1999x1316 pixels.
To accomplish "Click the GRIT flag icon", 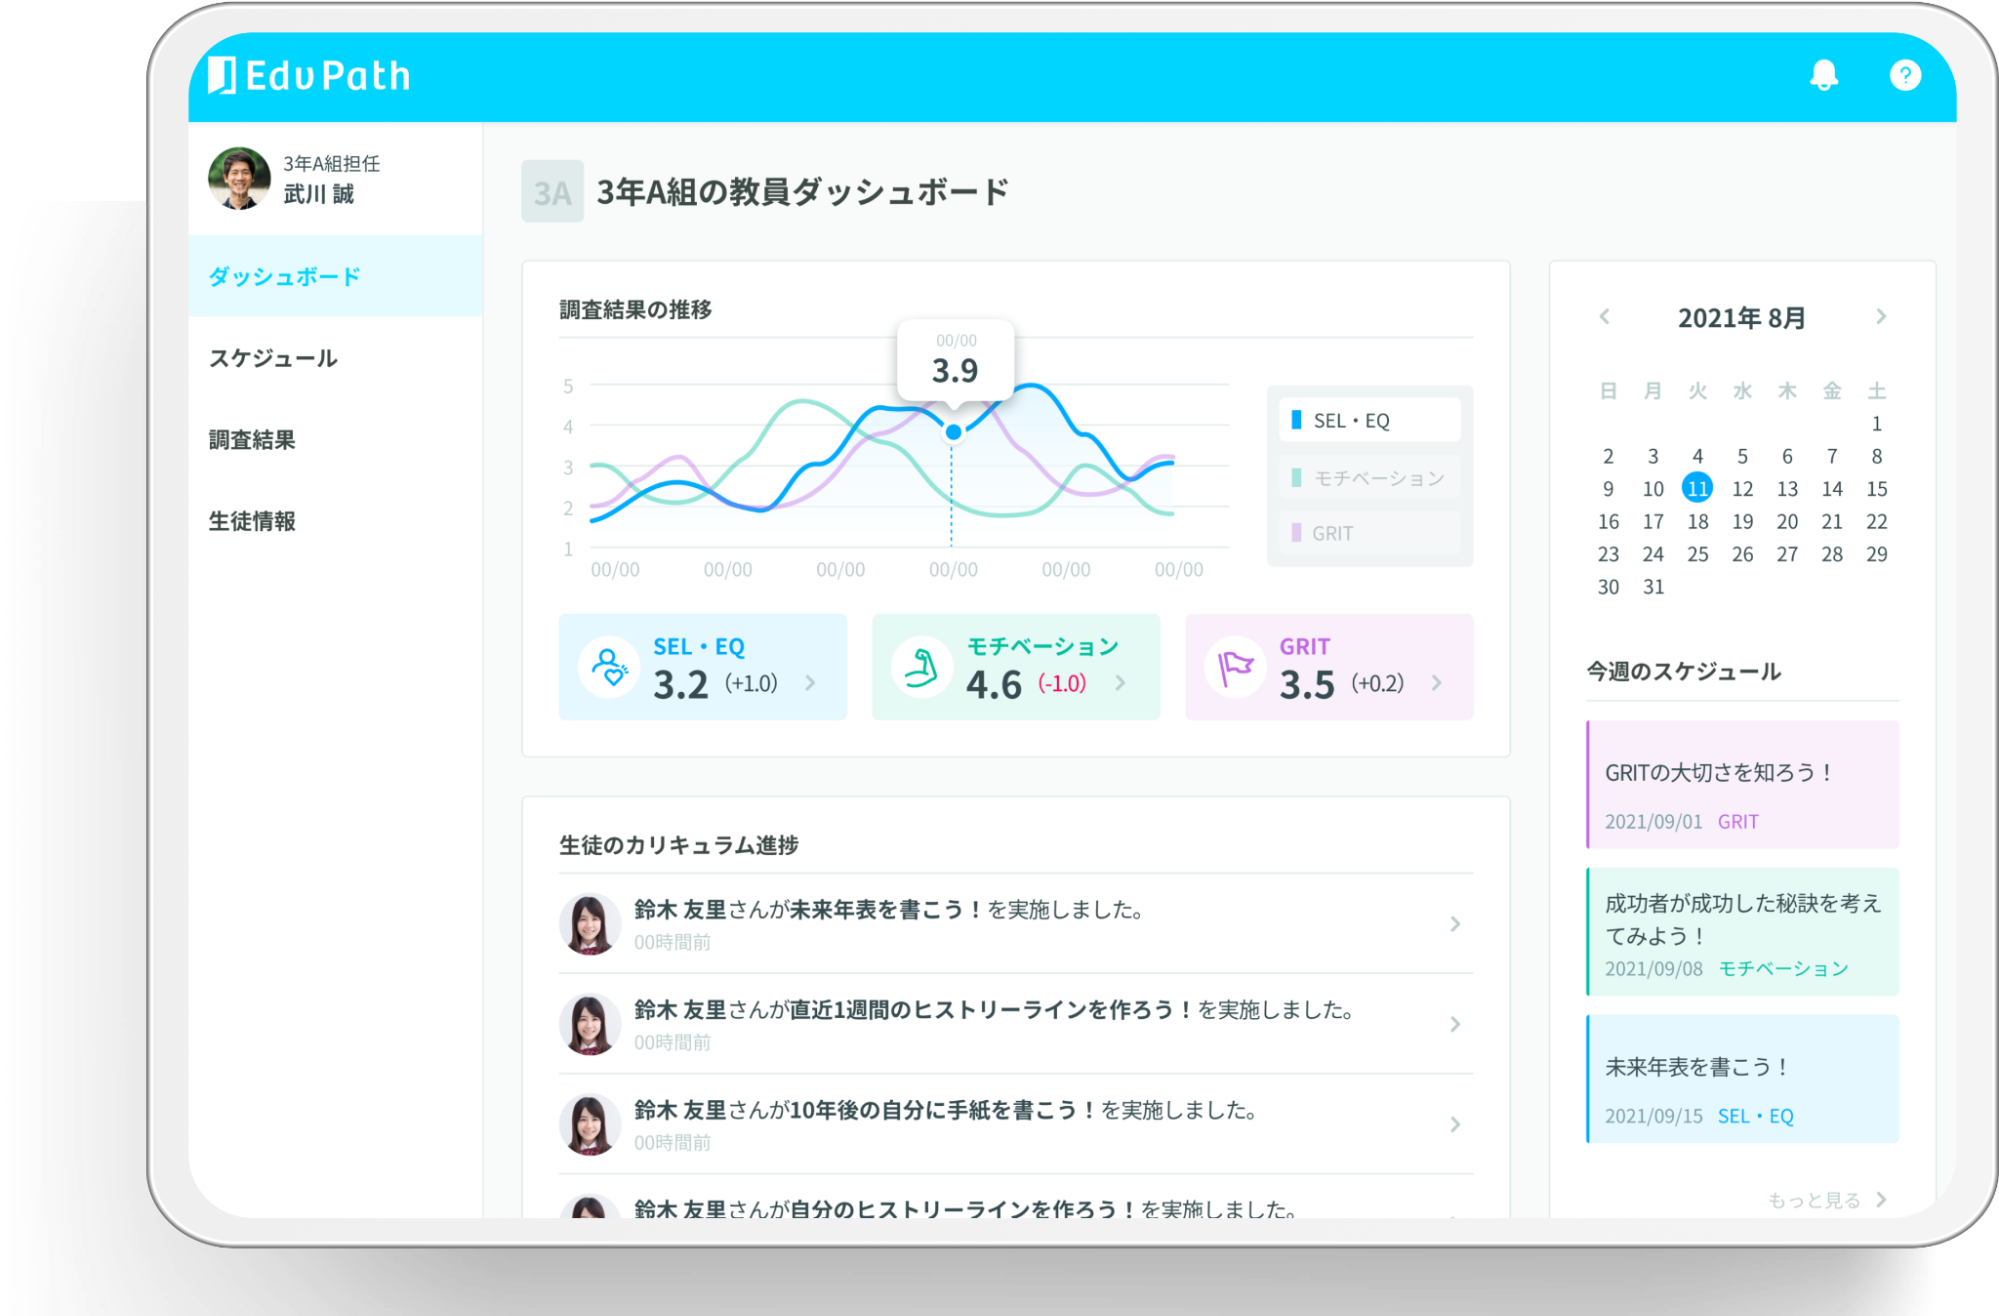I will (x=1235, y=667).
